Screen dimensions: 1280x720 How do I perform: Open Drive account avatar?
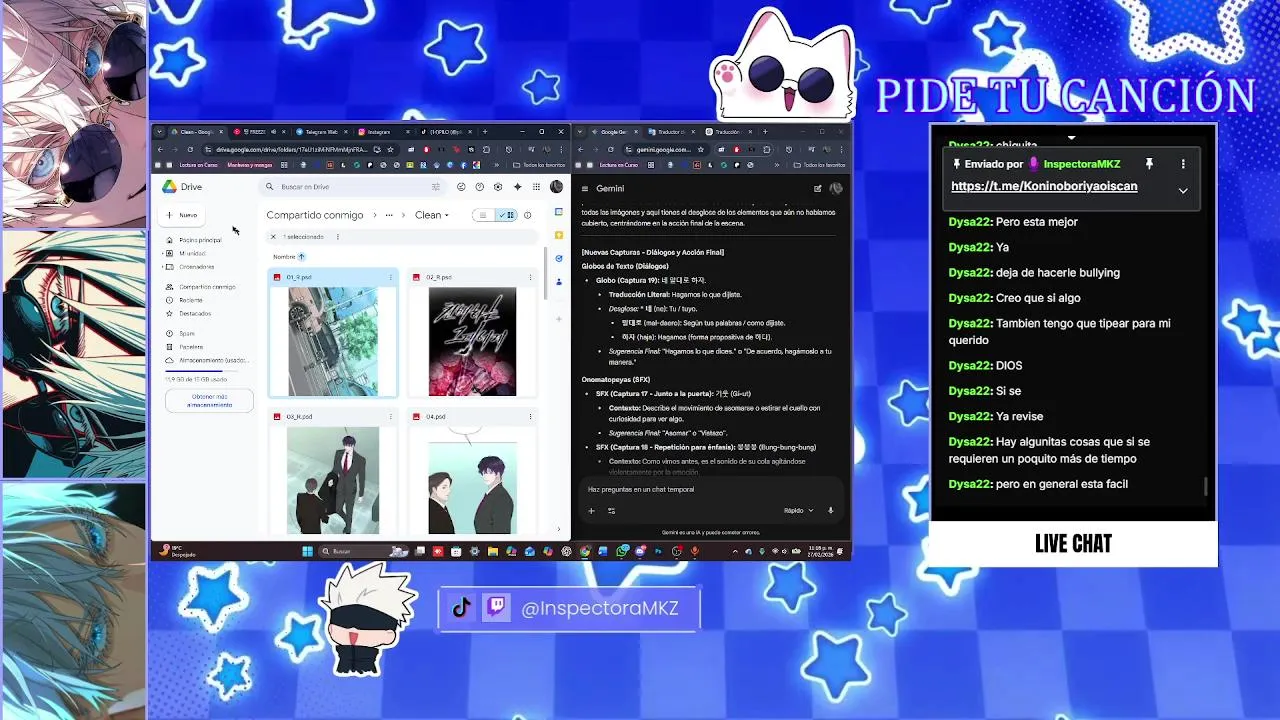pyautogui.click(x=555, y=187)
